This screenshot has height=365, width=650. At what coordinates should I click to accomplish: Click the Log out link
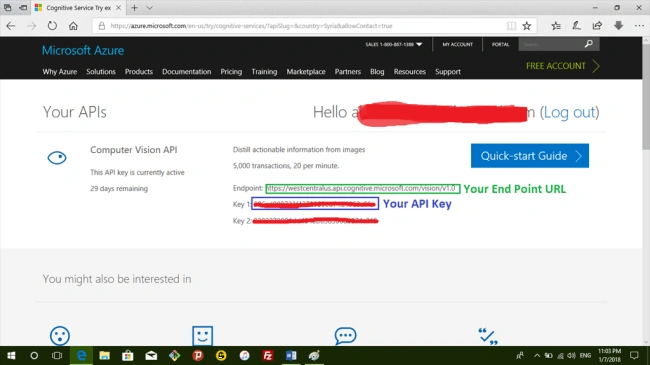(570, 112)
